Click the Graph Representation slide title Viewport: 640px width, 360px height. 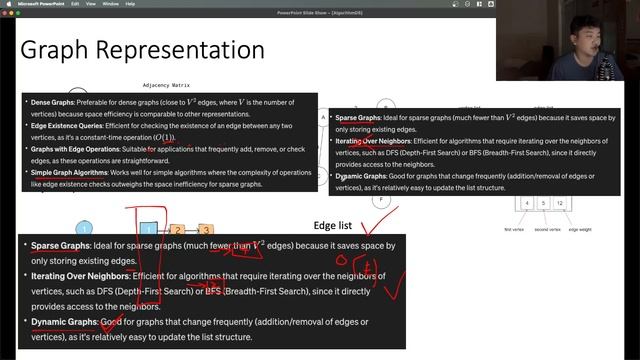coord(142,50)
